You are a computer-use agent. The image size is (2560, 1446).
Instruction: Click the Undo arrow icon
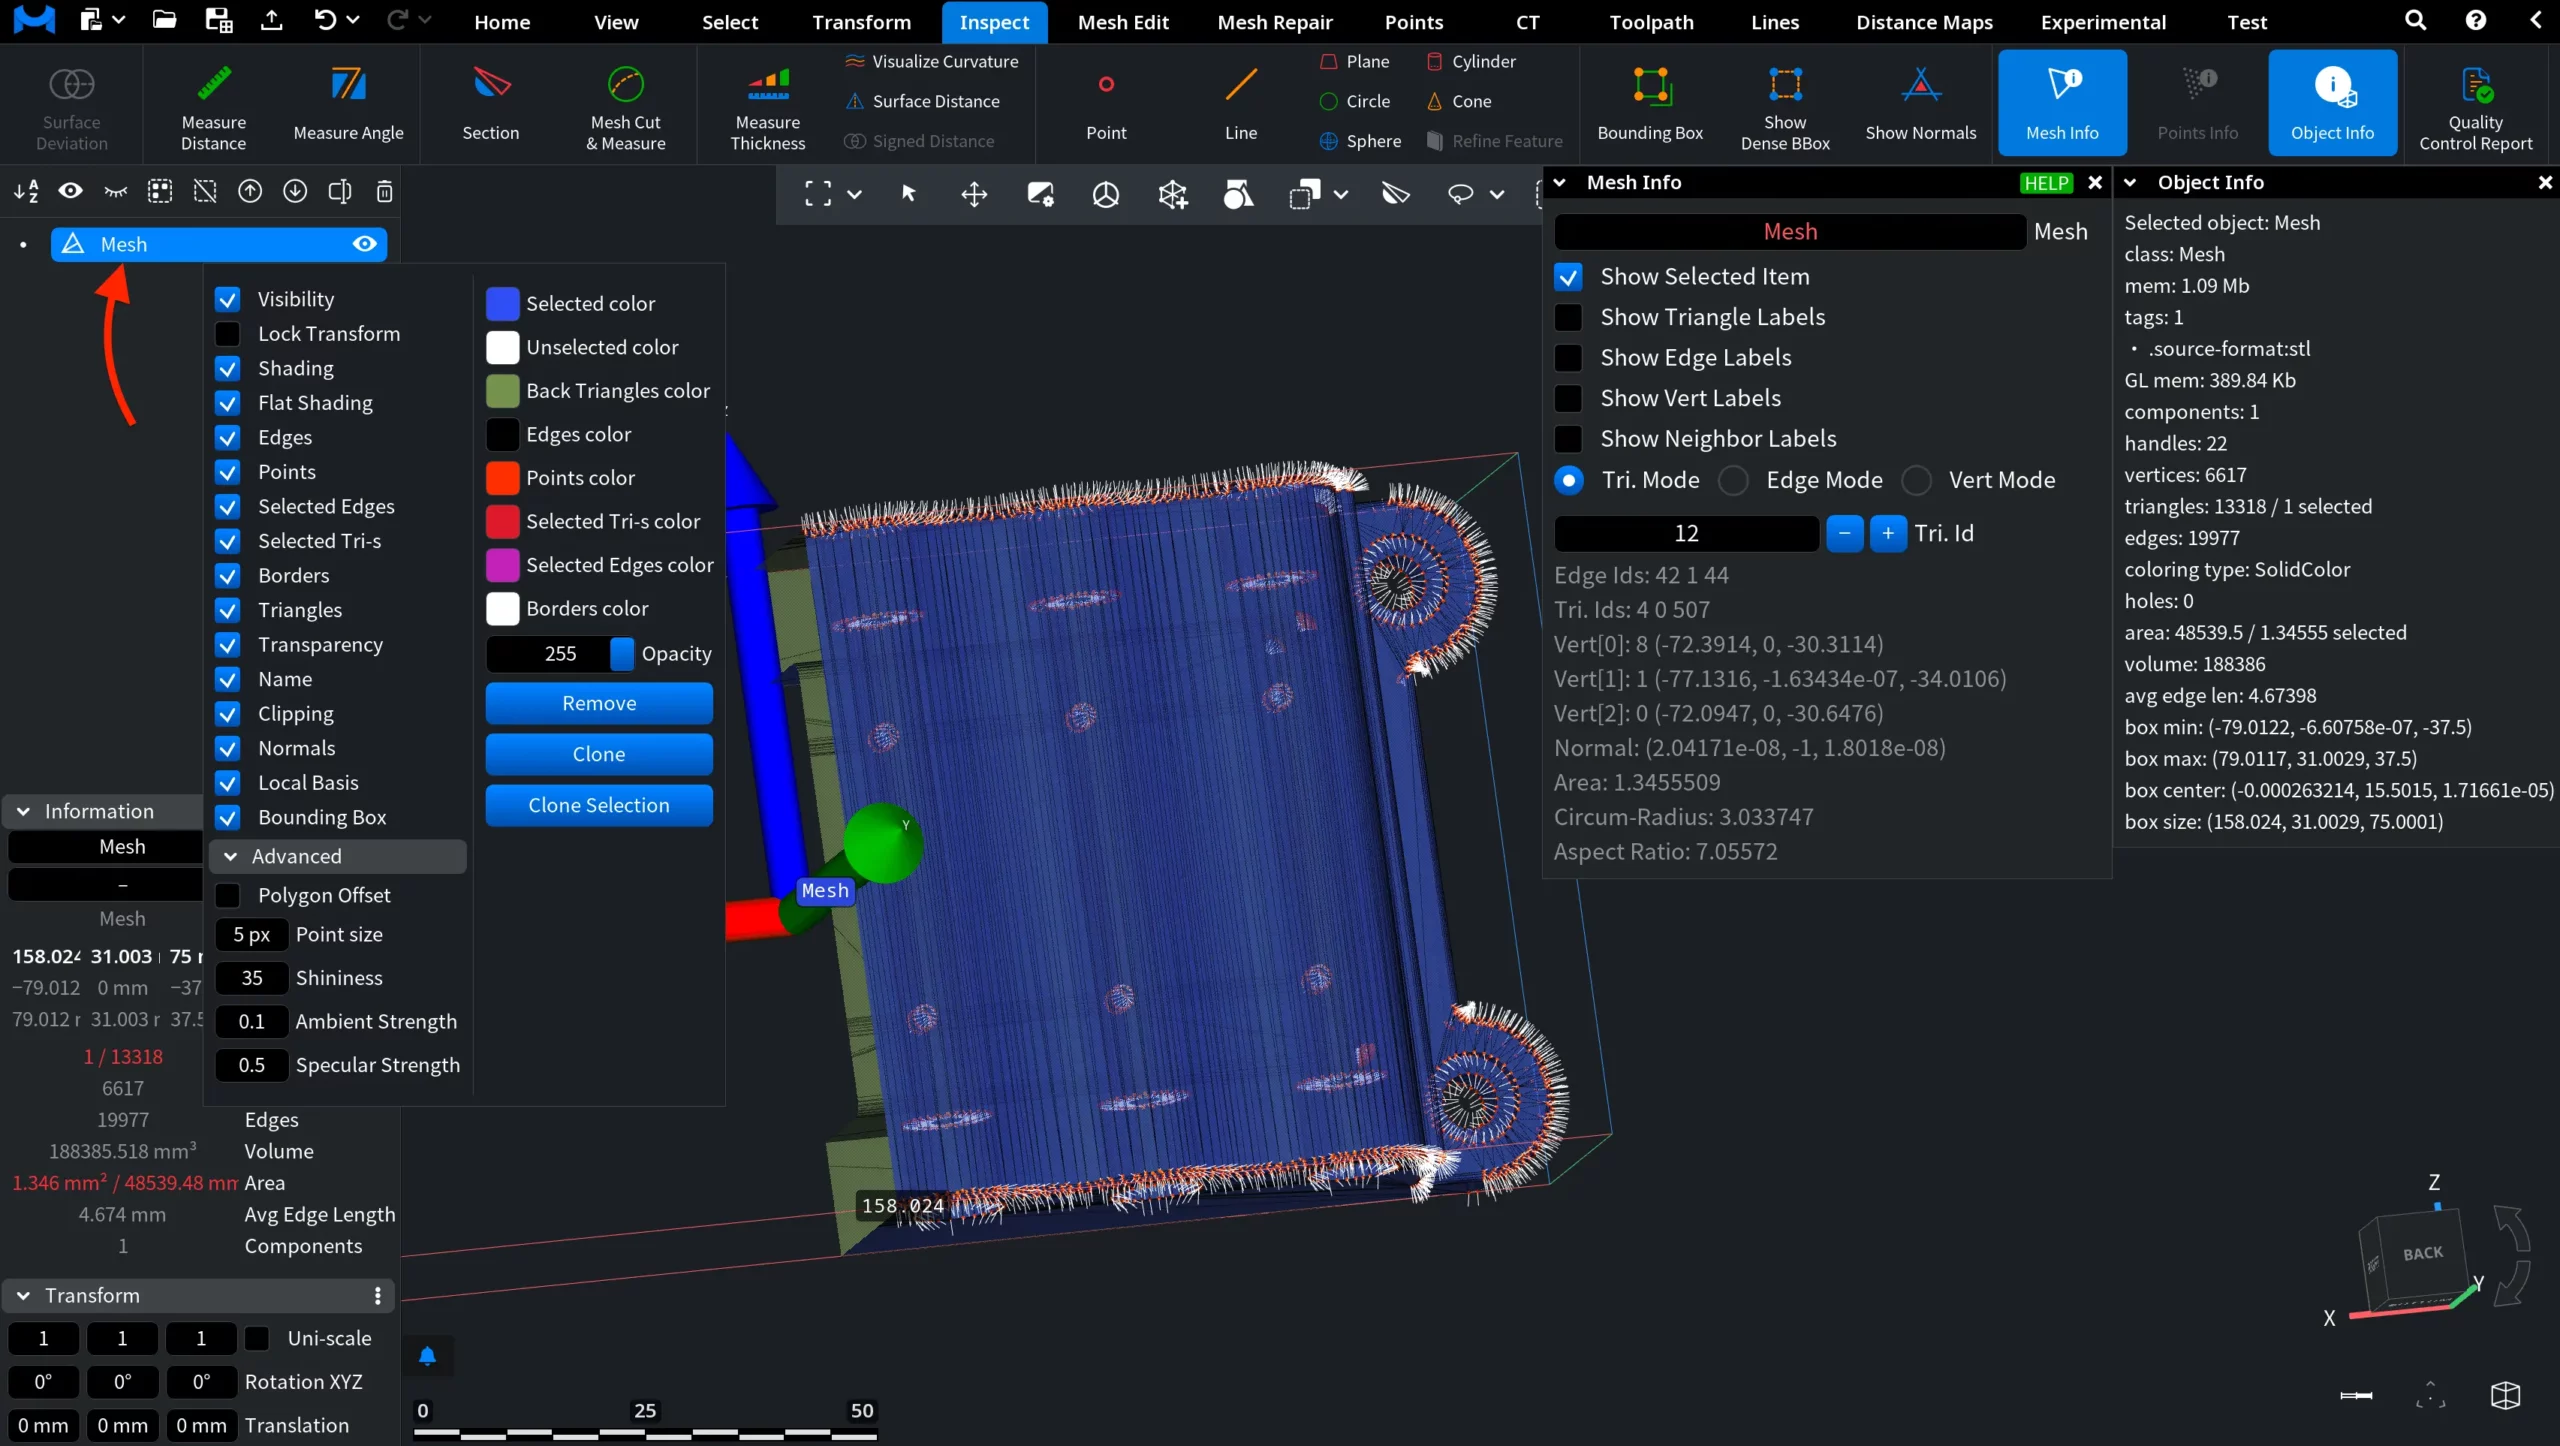[x=325, y=20]
